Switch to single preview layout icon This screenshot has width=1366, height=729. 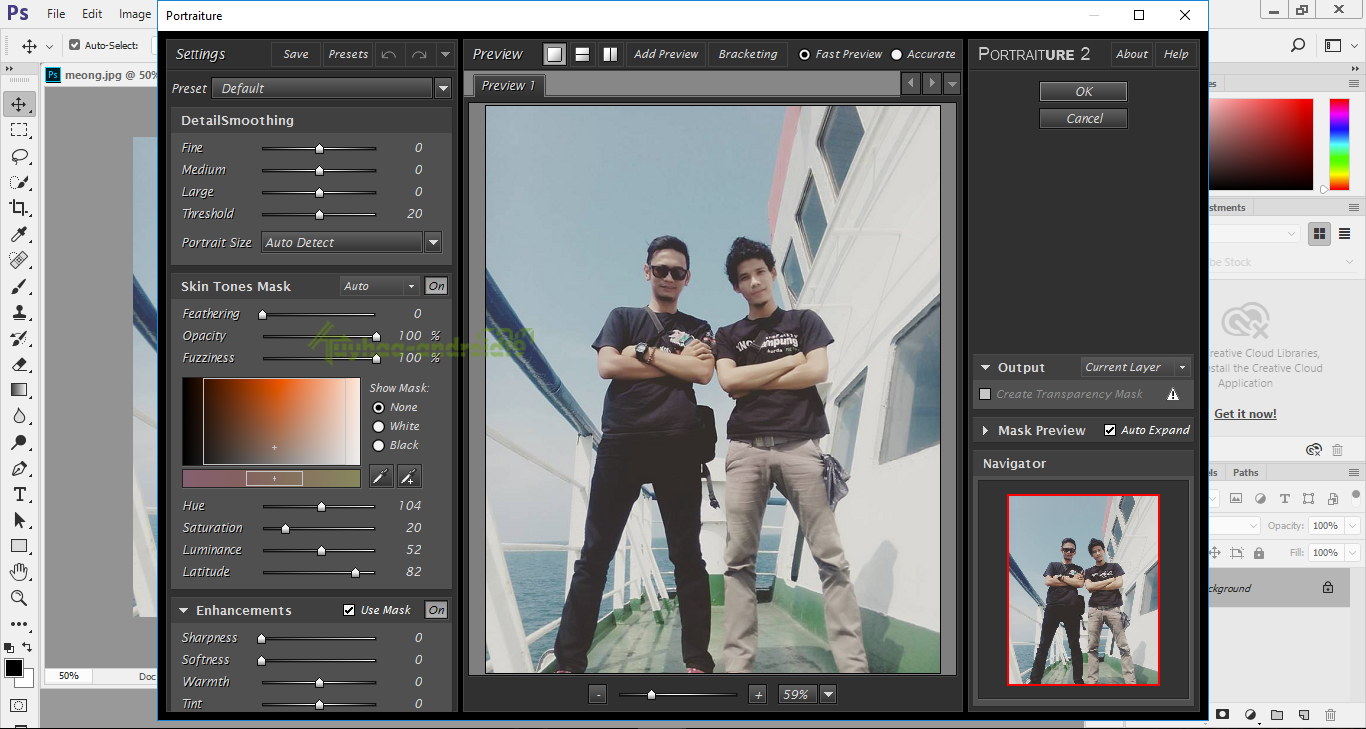[x=554, y=54]
